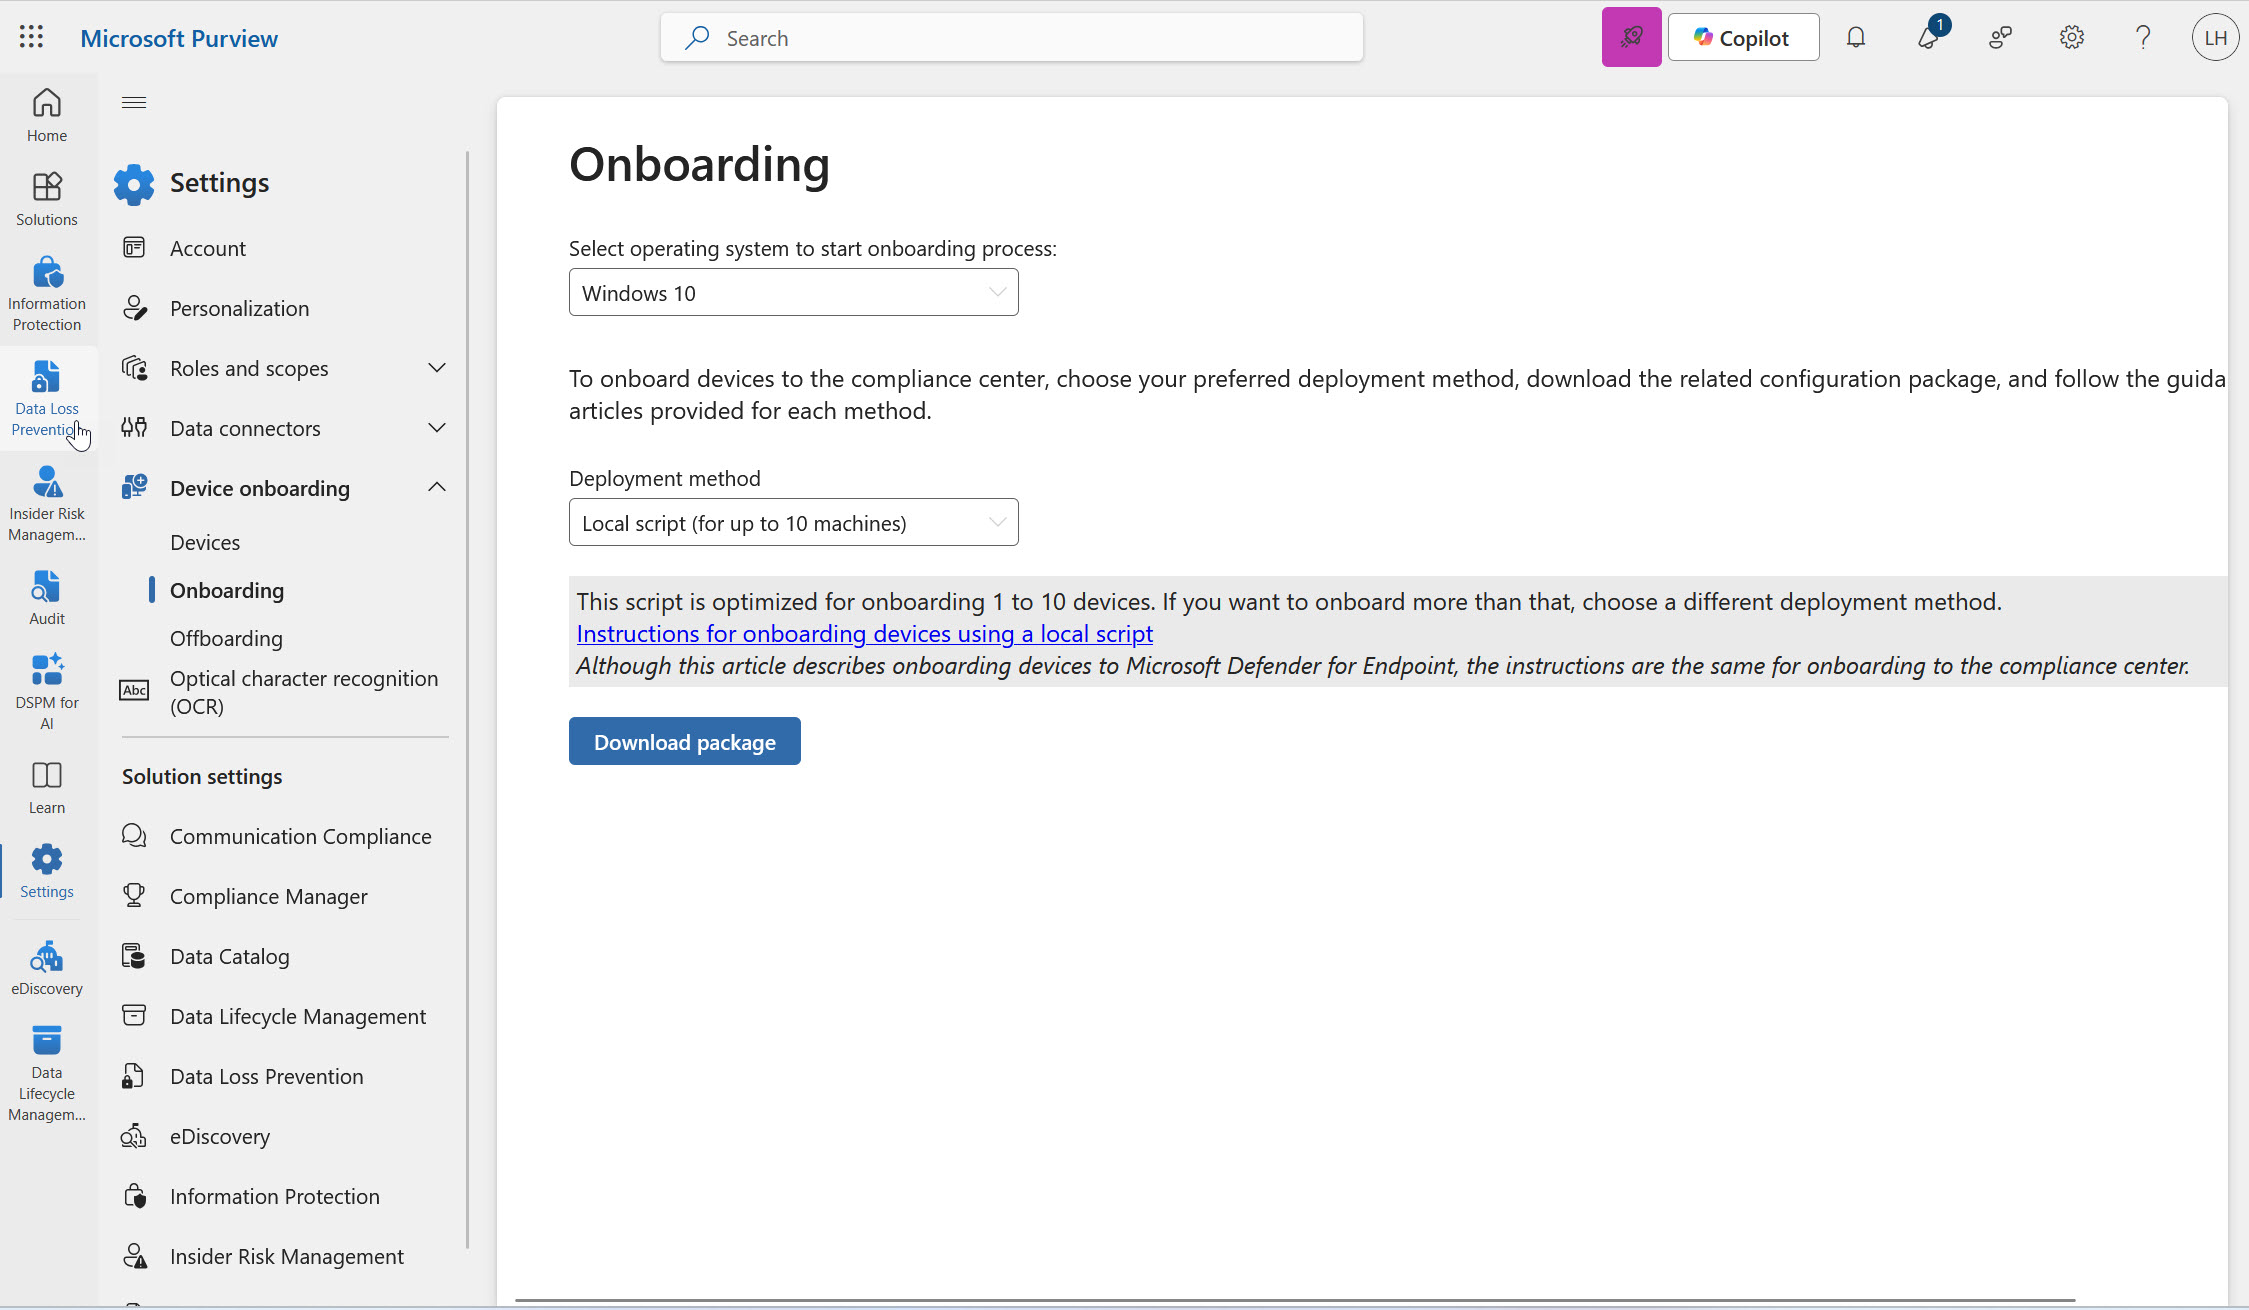This screenshot has width=2249, height=1310.
Task: Select Device onboarding heading
Action: click(260, 488)
